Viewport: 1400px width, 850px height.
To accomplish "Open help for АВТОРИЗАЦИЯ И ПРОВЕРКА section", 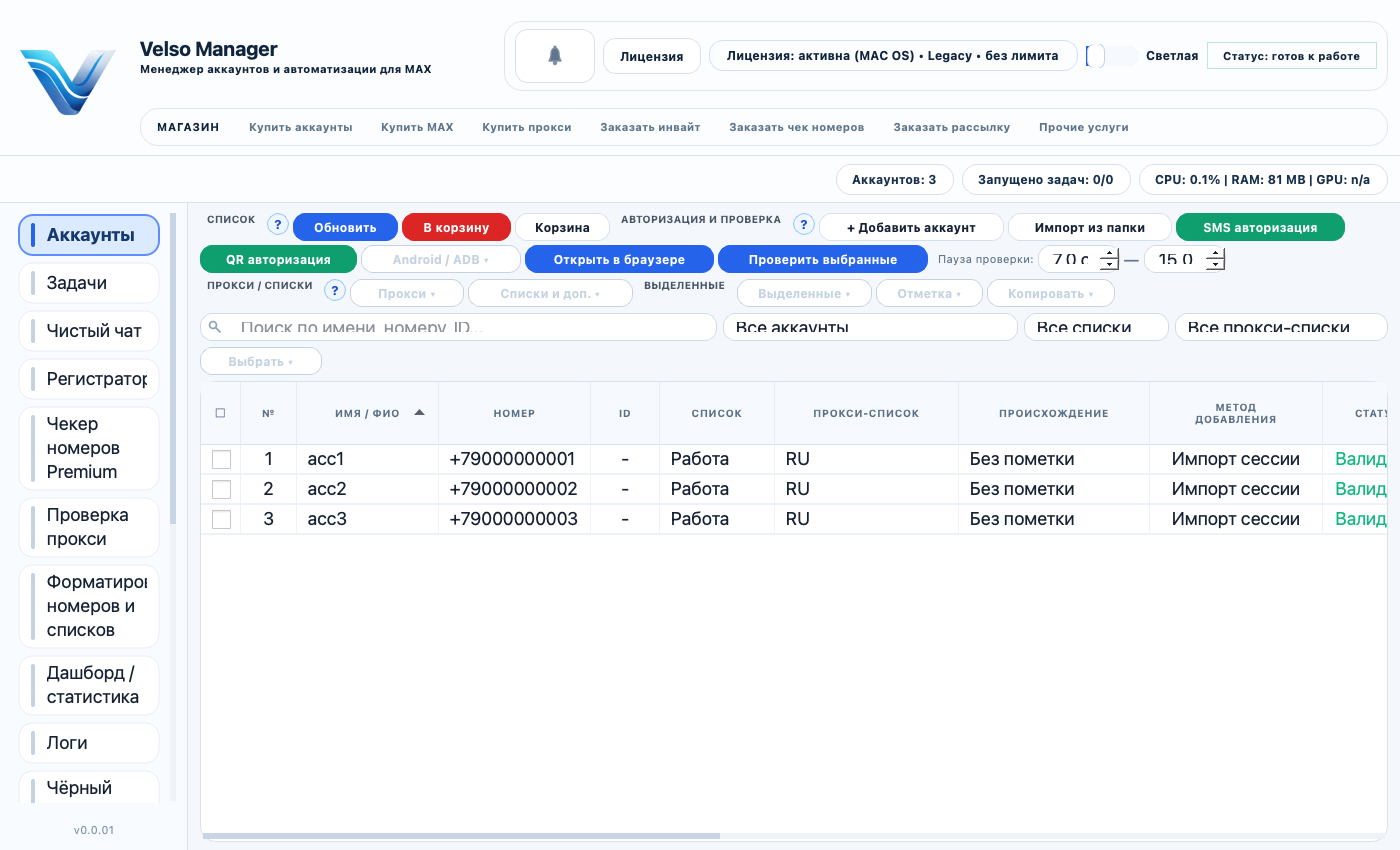I will click(x=803, y=224).
